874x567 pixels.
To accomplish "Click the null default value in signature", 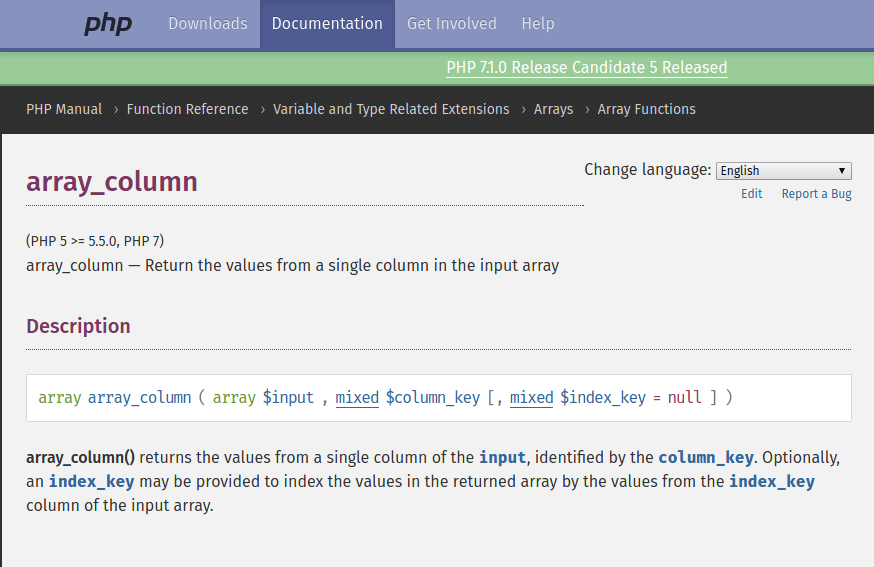I will (684, 398).
